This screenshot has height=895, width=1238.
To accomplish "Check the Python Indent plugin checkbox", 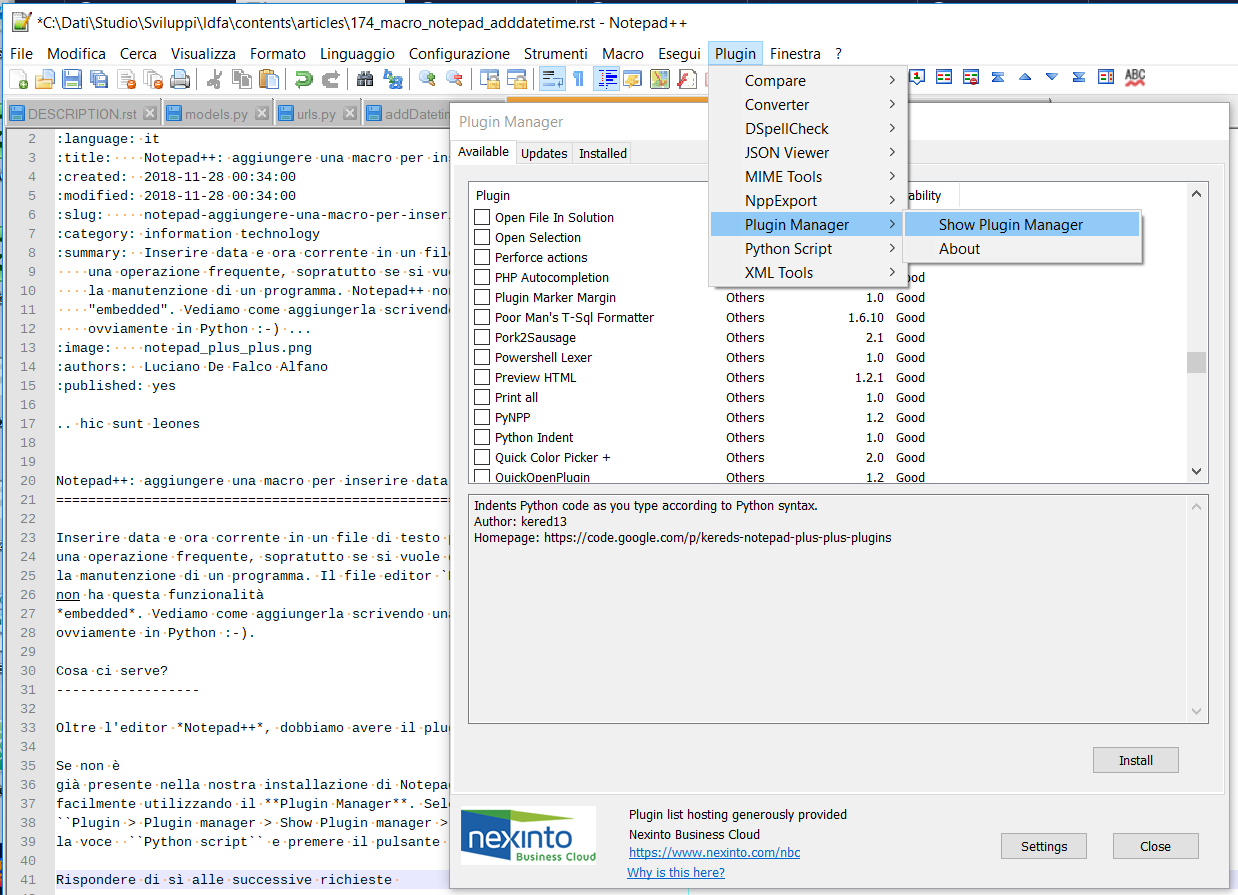I will 482,437.
